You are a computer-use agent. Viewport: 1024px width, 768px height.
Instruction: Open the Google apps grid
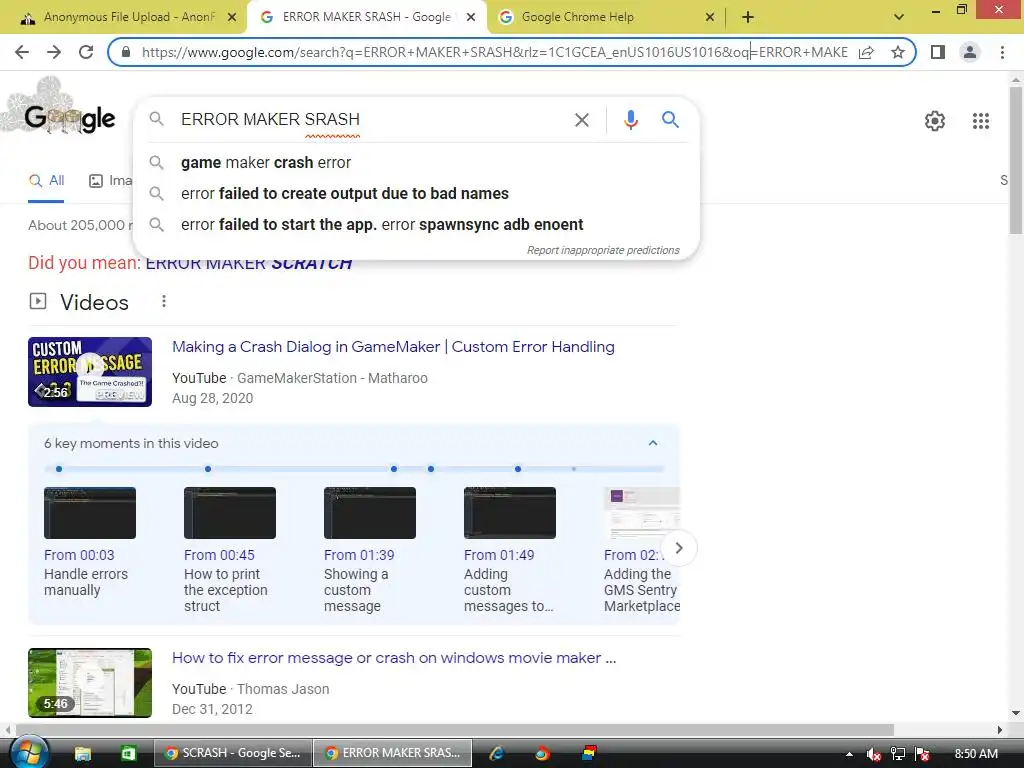[x=980, y=121]
